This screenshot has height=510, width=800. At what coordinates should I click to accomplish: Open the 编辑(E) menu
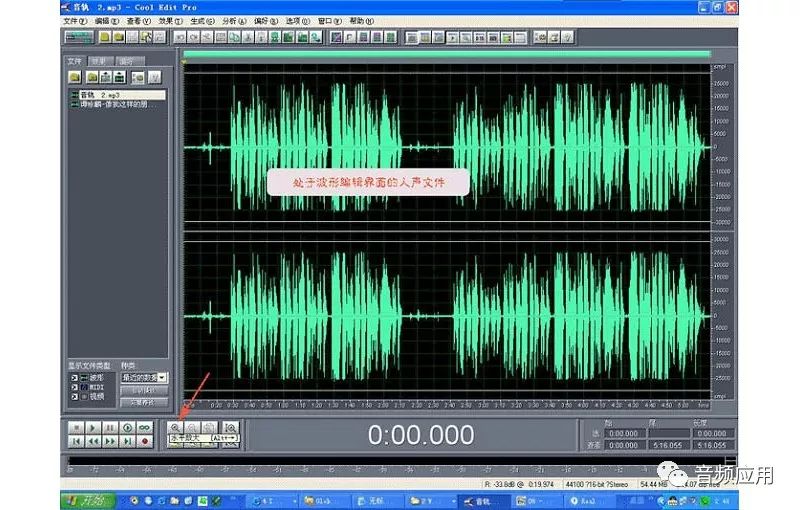[107, 21]
